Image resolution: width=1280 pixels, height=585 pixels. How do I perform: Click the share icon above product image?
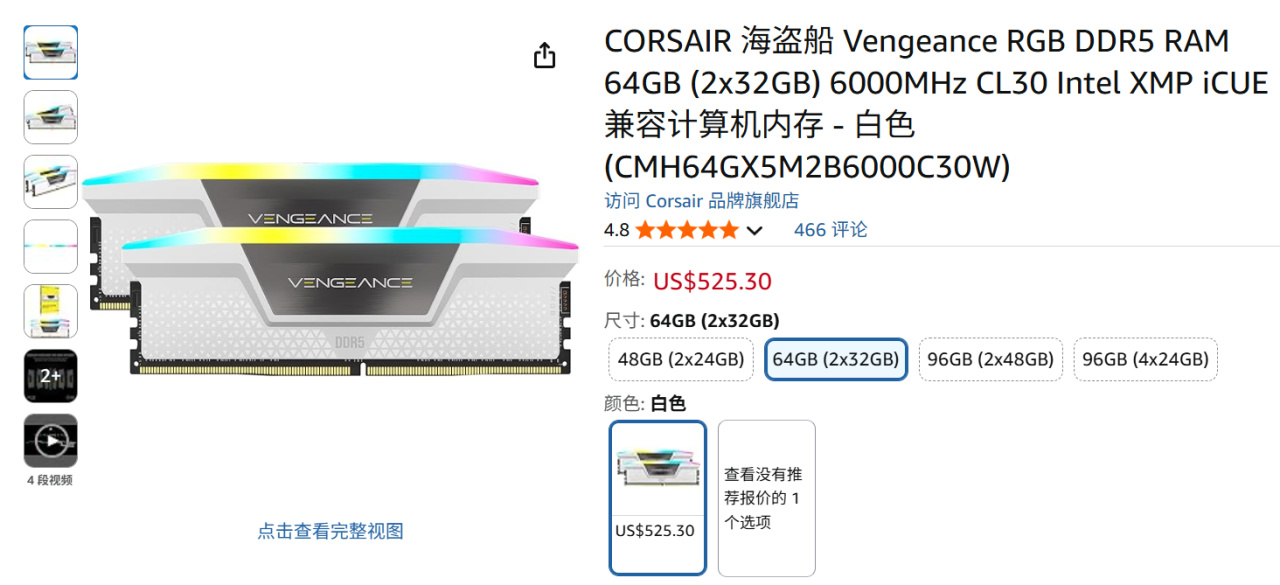(x=544, y=55)
